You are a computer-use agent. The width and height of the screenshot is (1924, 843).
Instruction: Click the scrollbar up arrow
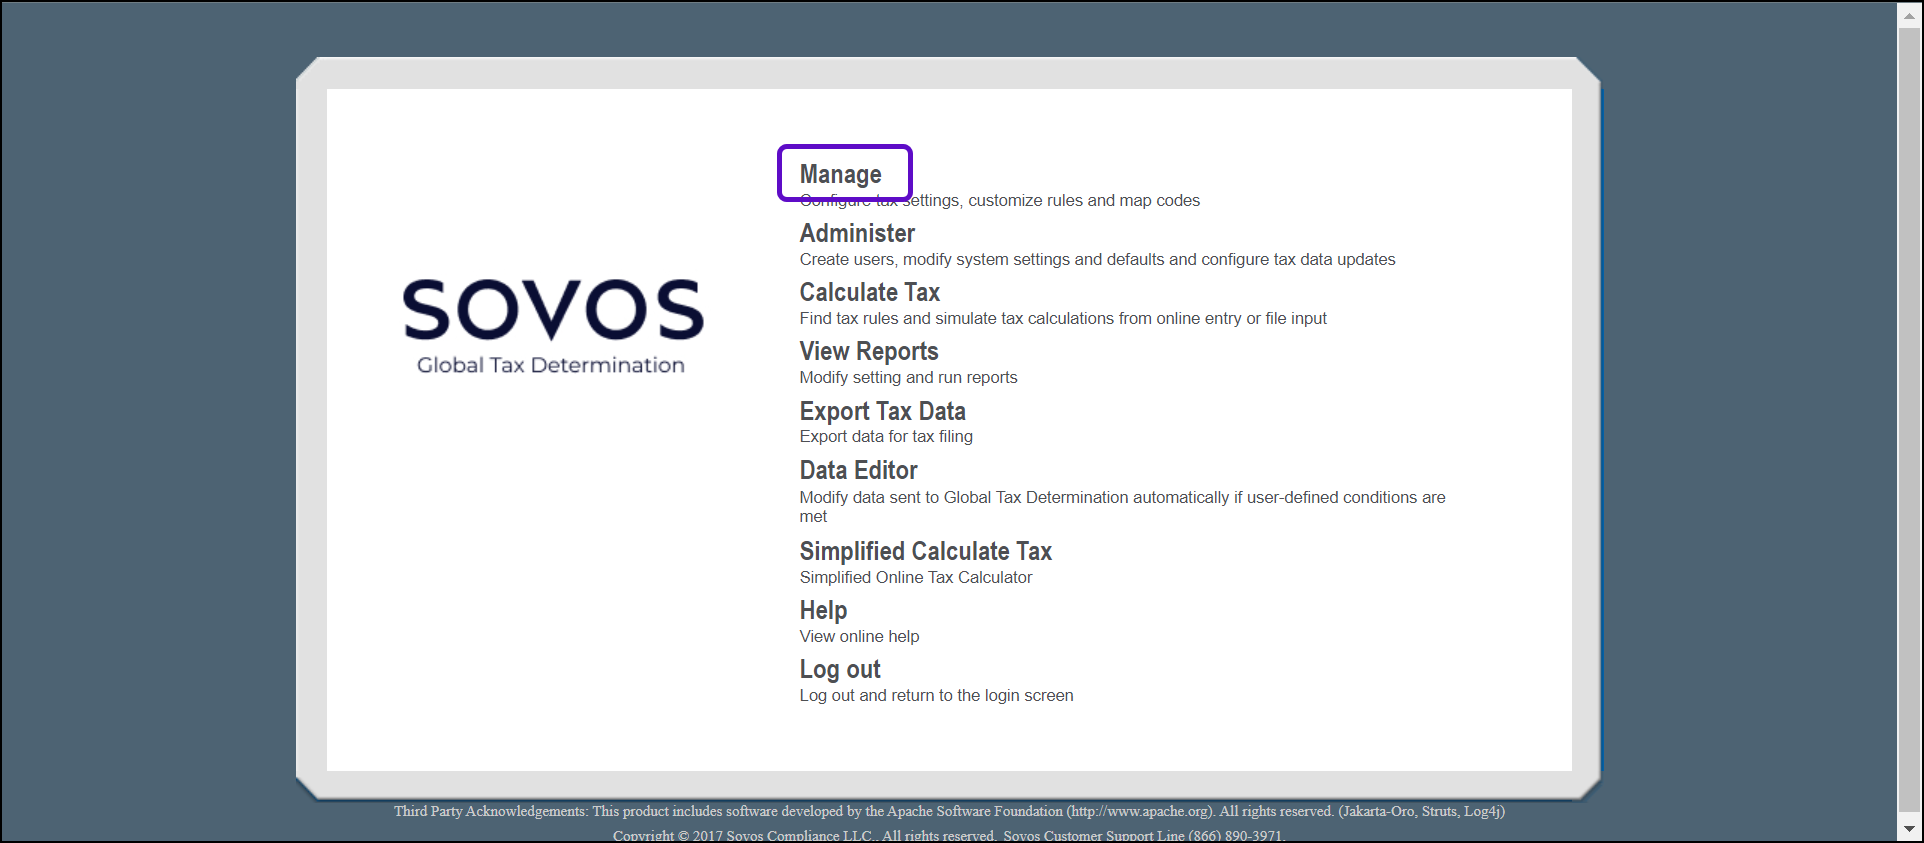coord(1909,15)
